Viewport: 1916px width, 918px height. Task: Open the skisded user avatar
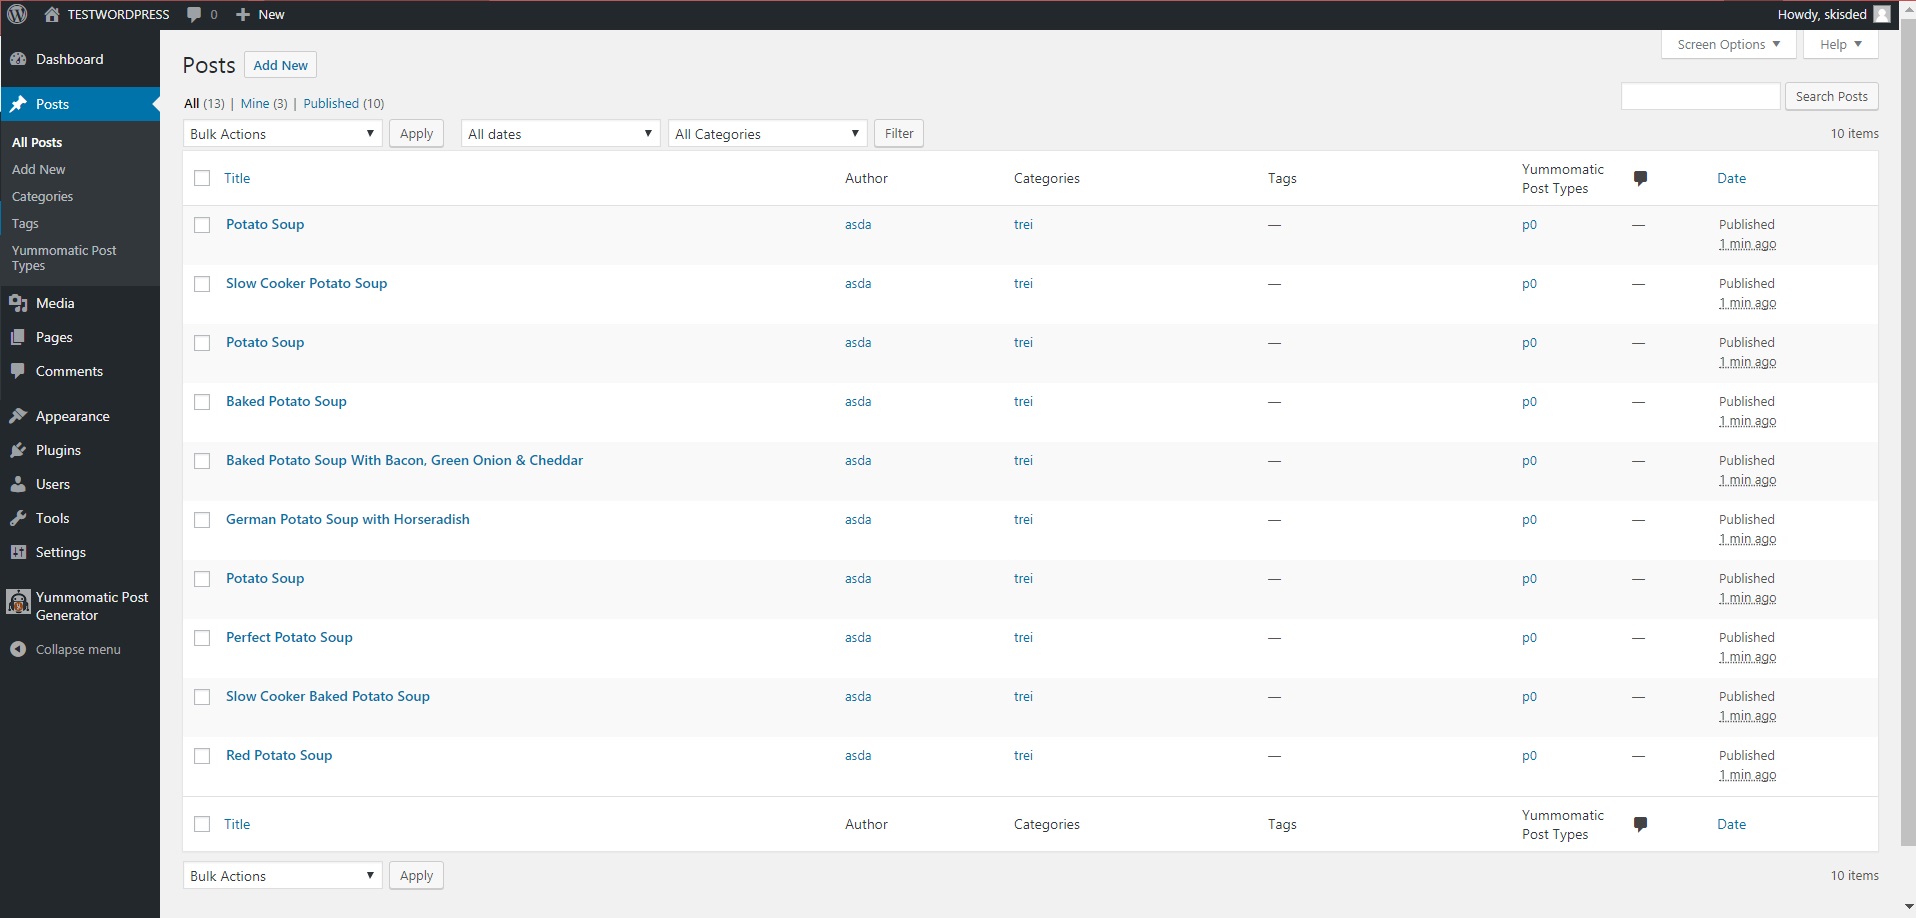pyautogui.click(x=1881, y=14)
